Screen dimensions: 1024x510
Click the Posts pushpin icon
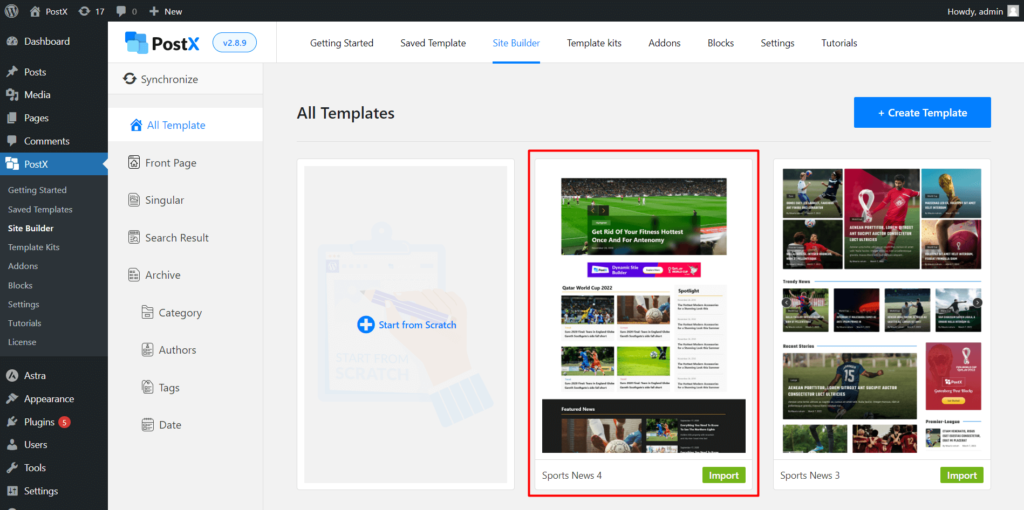(x=12, y=72)
